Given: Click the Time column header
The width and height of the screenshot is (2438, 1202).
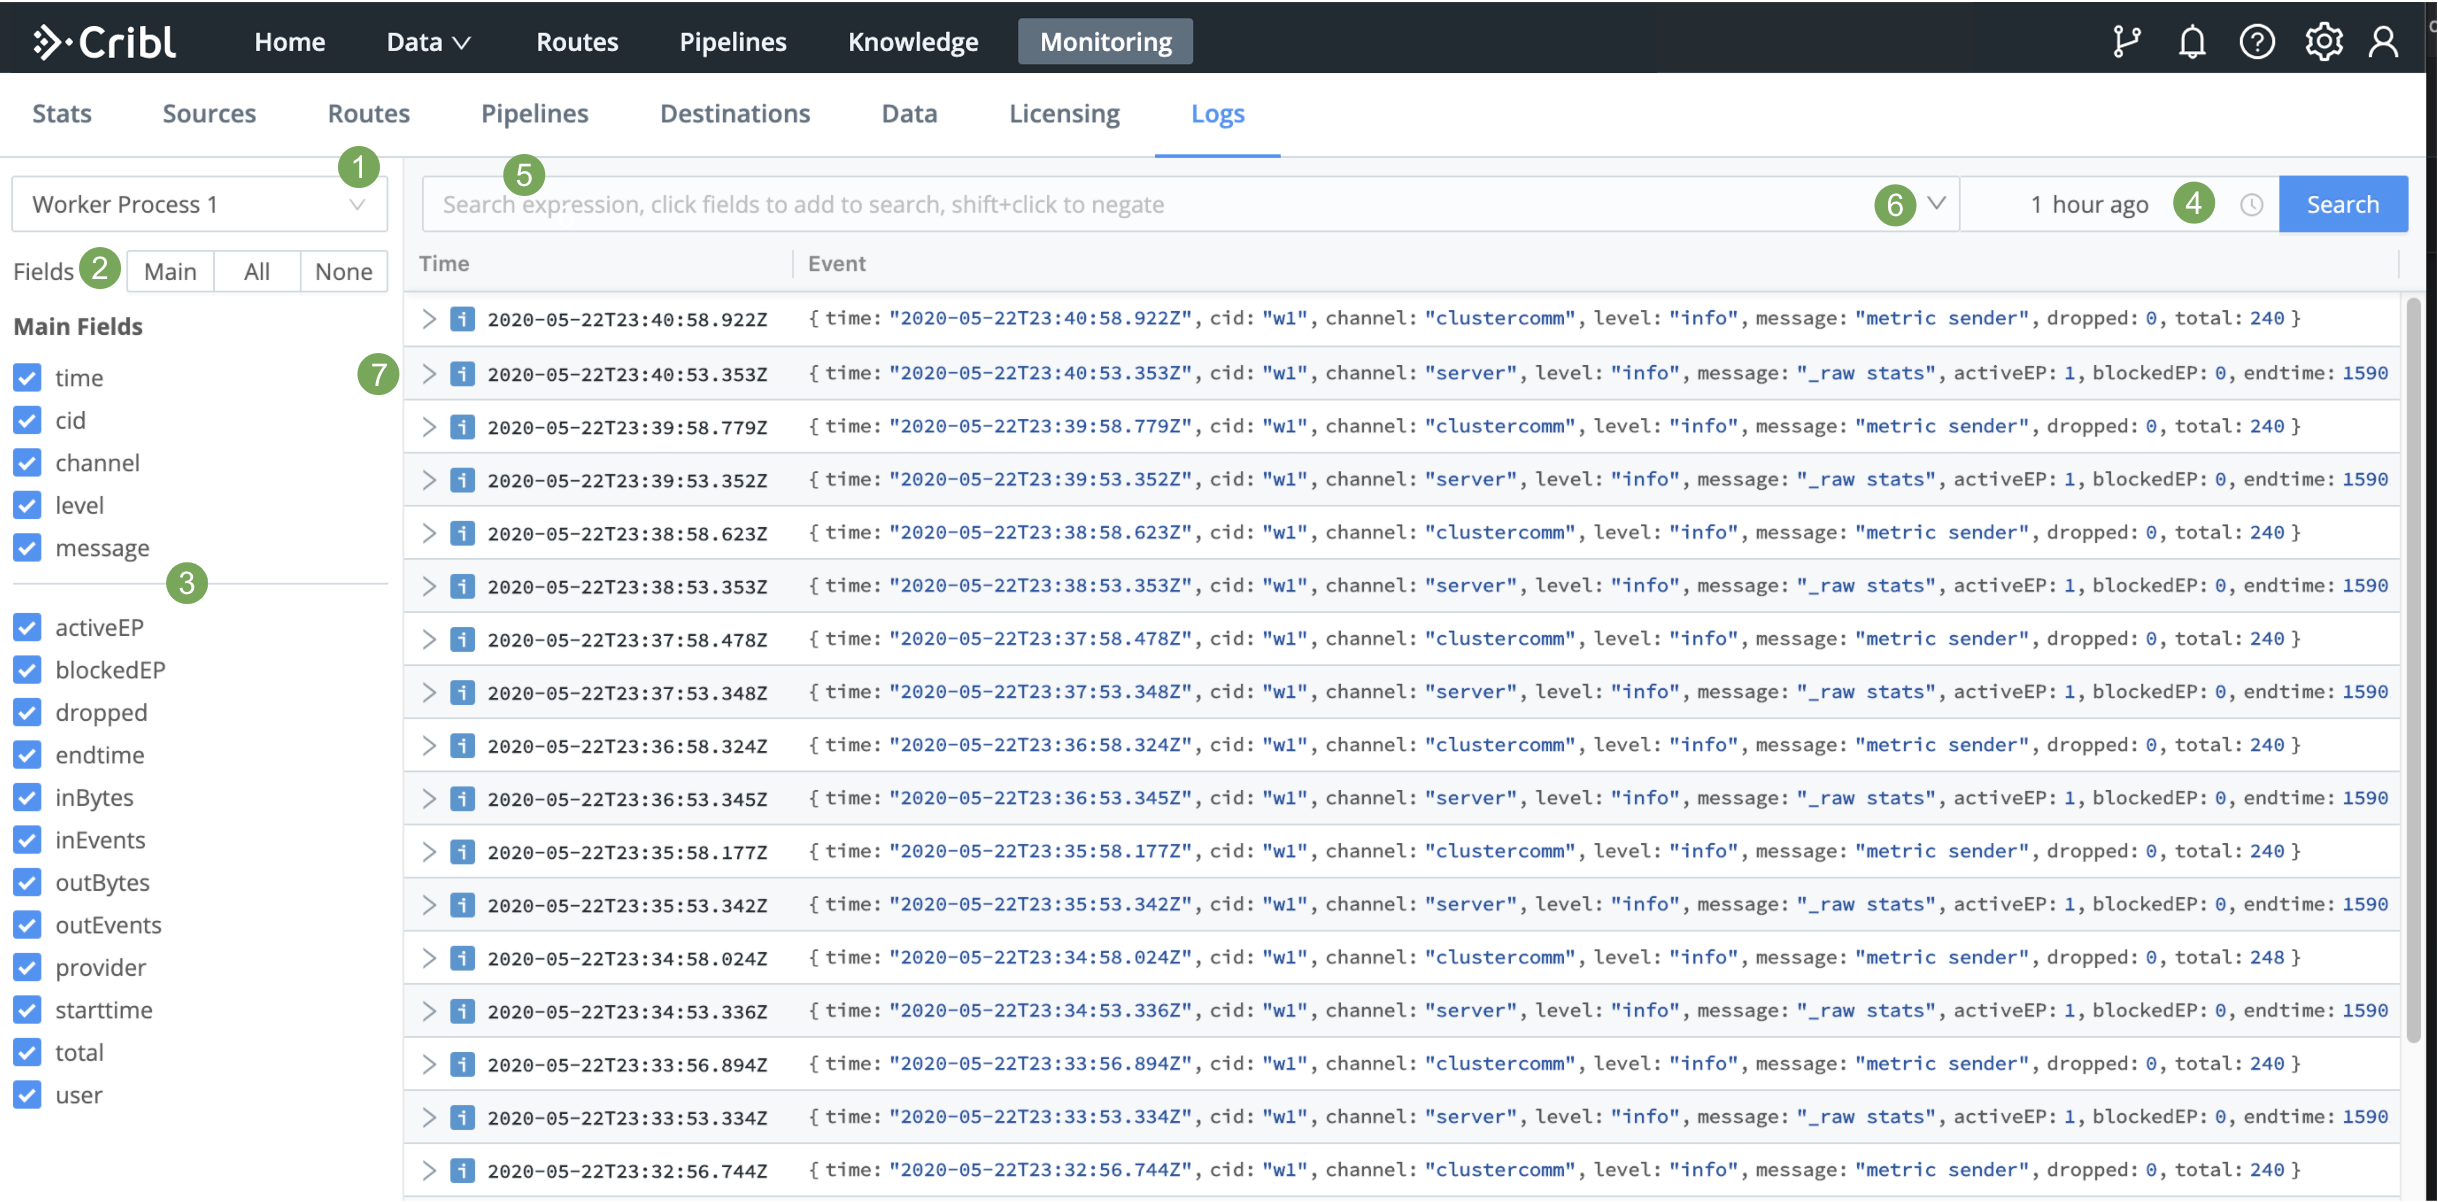Looking at the screenshot, I should tap(444, 263).
